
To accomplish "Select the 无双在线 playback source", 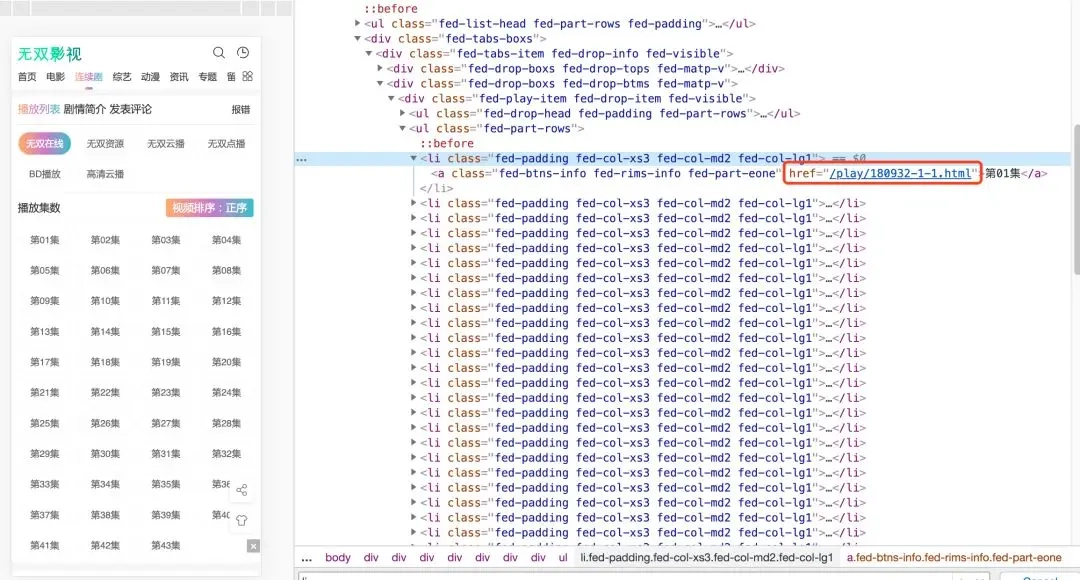I will coord(44,144).
